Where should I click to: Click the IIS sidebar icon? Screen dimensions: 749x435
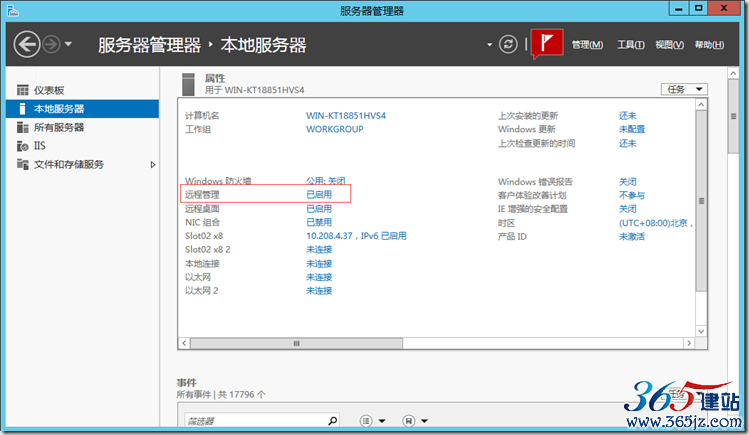pyautogui.click(x=24, y=146)
